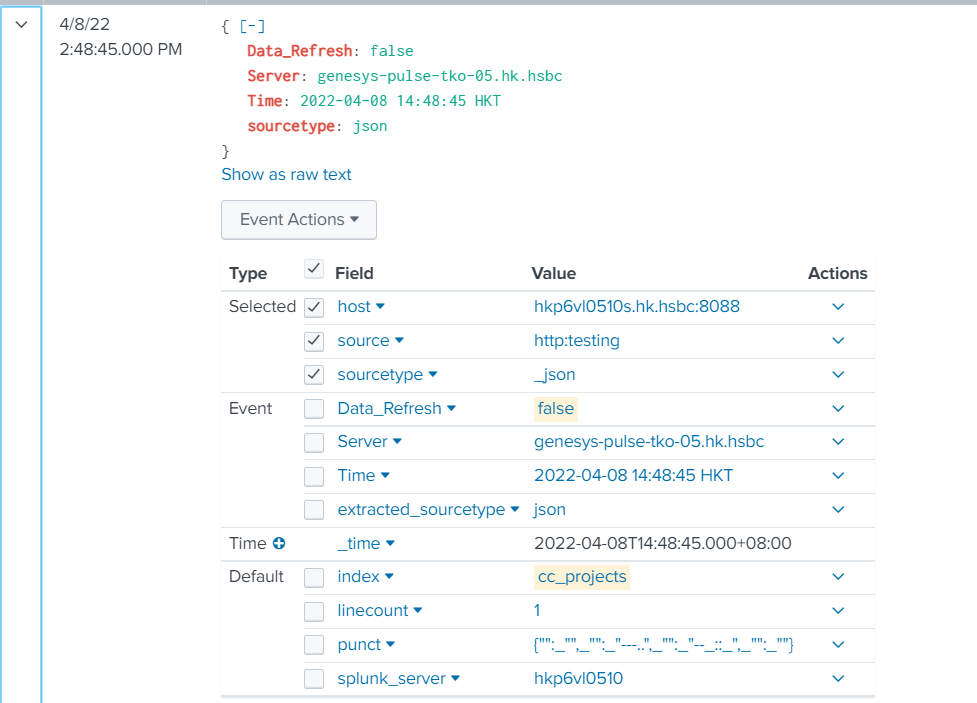Open the host field name dropdown
Screen dimensions: 977x703
point(360,307)
